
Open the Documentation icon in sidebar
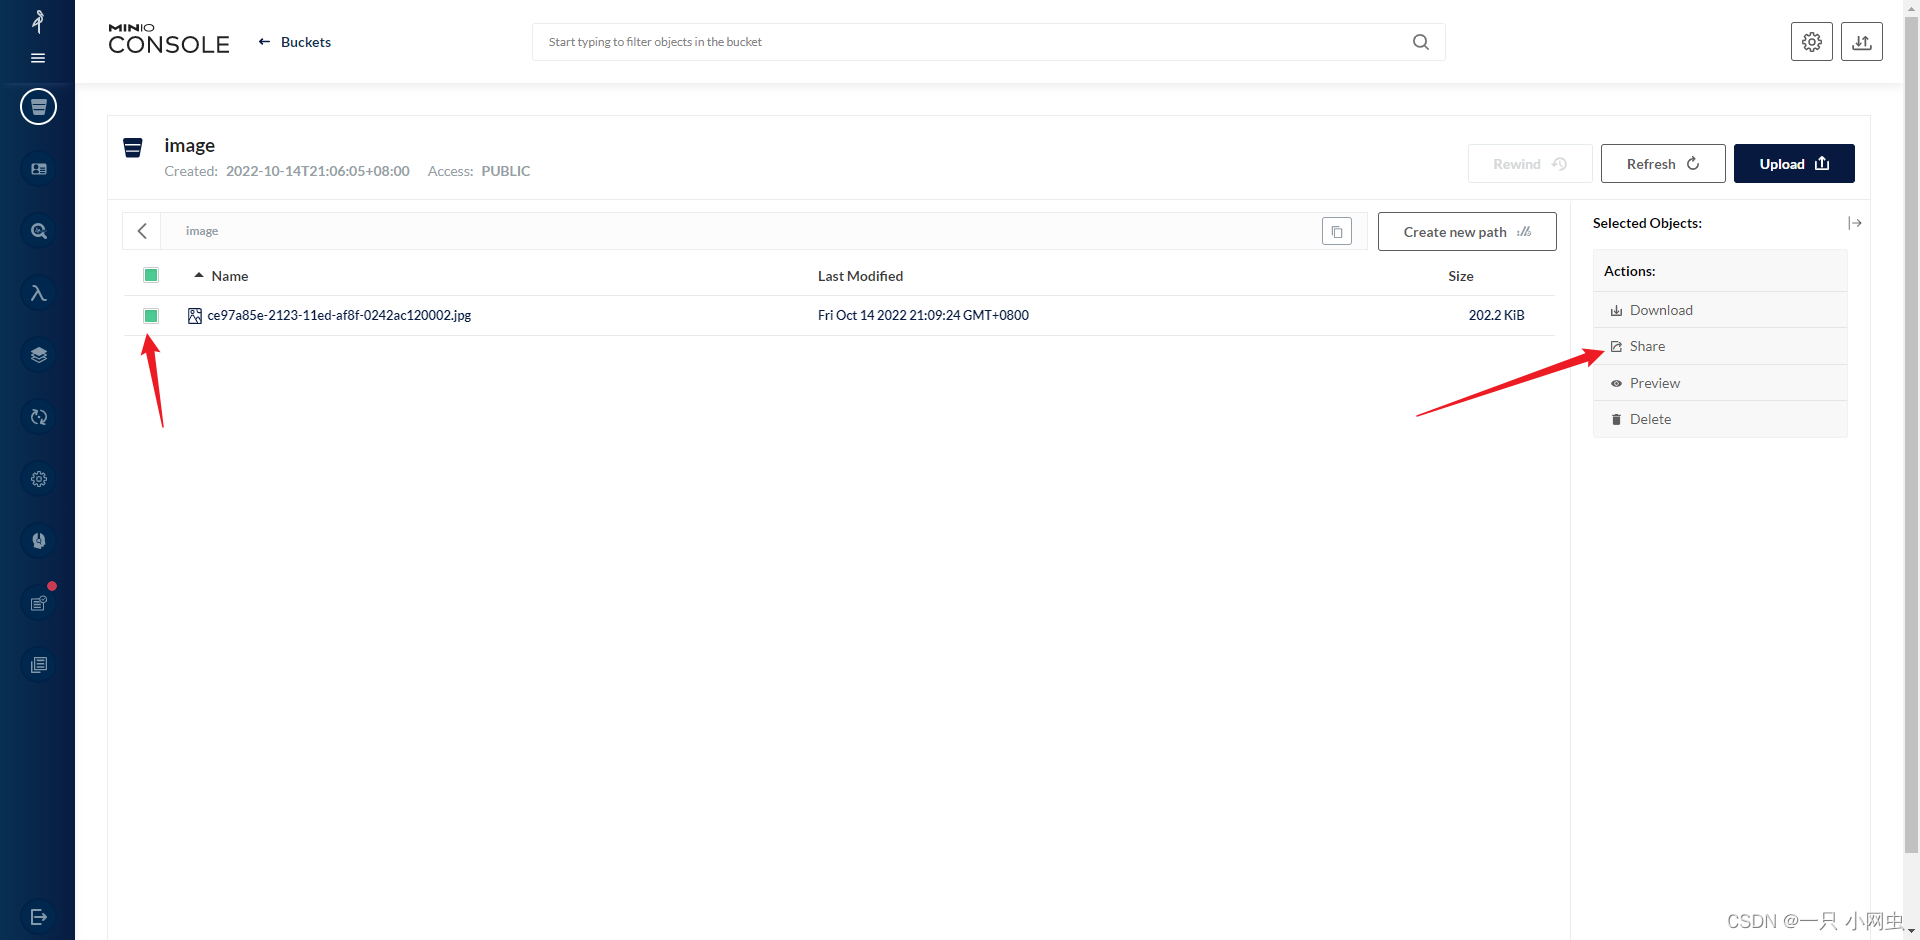(38, 665)
